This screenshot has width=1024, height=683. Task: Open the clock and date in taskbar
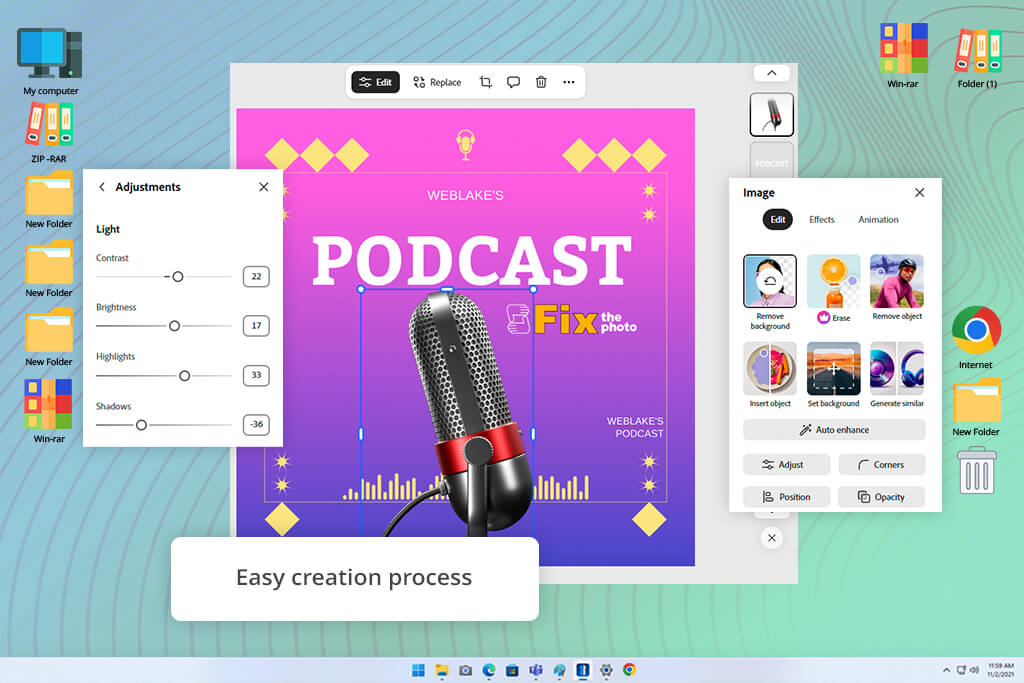pyautogui.click(x=1000, y=670)
